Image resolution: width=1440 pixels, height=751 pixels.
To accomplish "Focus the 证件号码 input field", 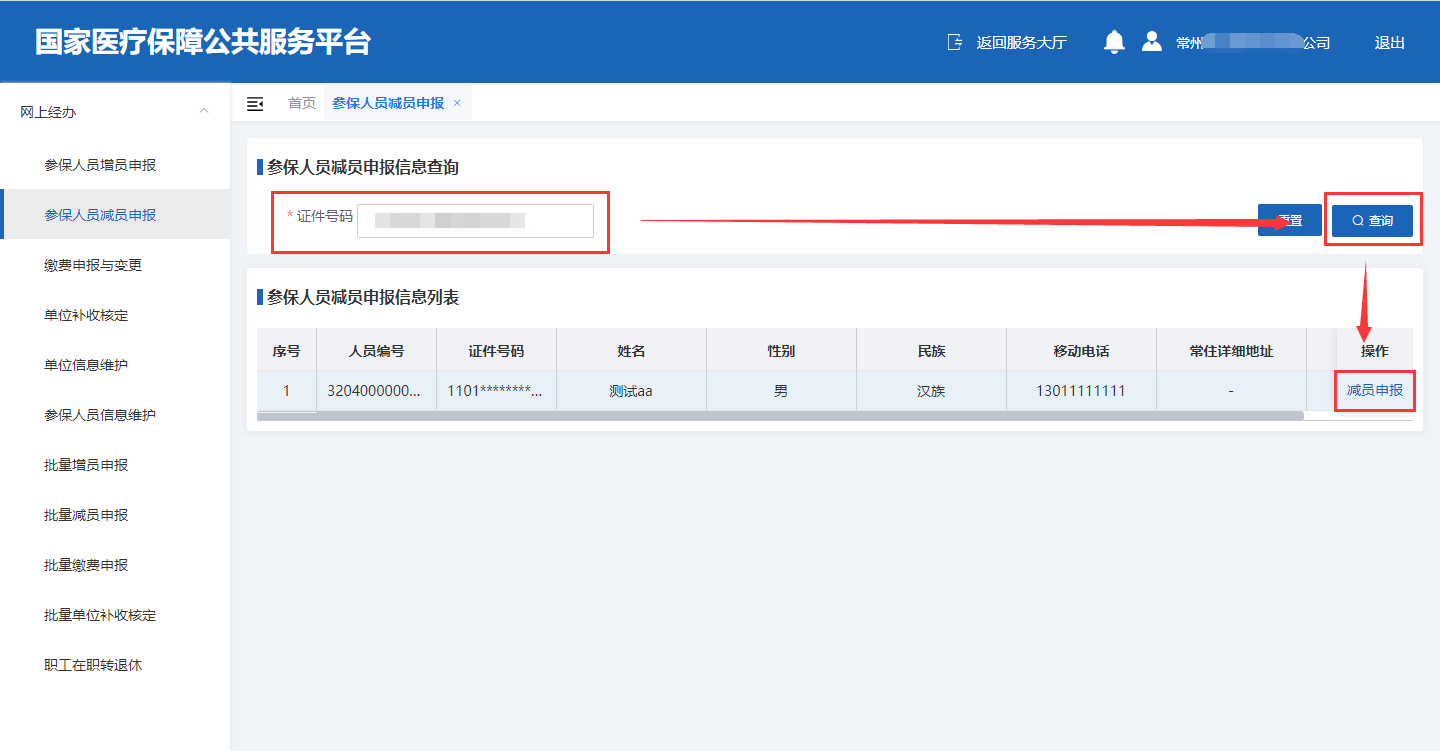I will click(475, 221).
